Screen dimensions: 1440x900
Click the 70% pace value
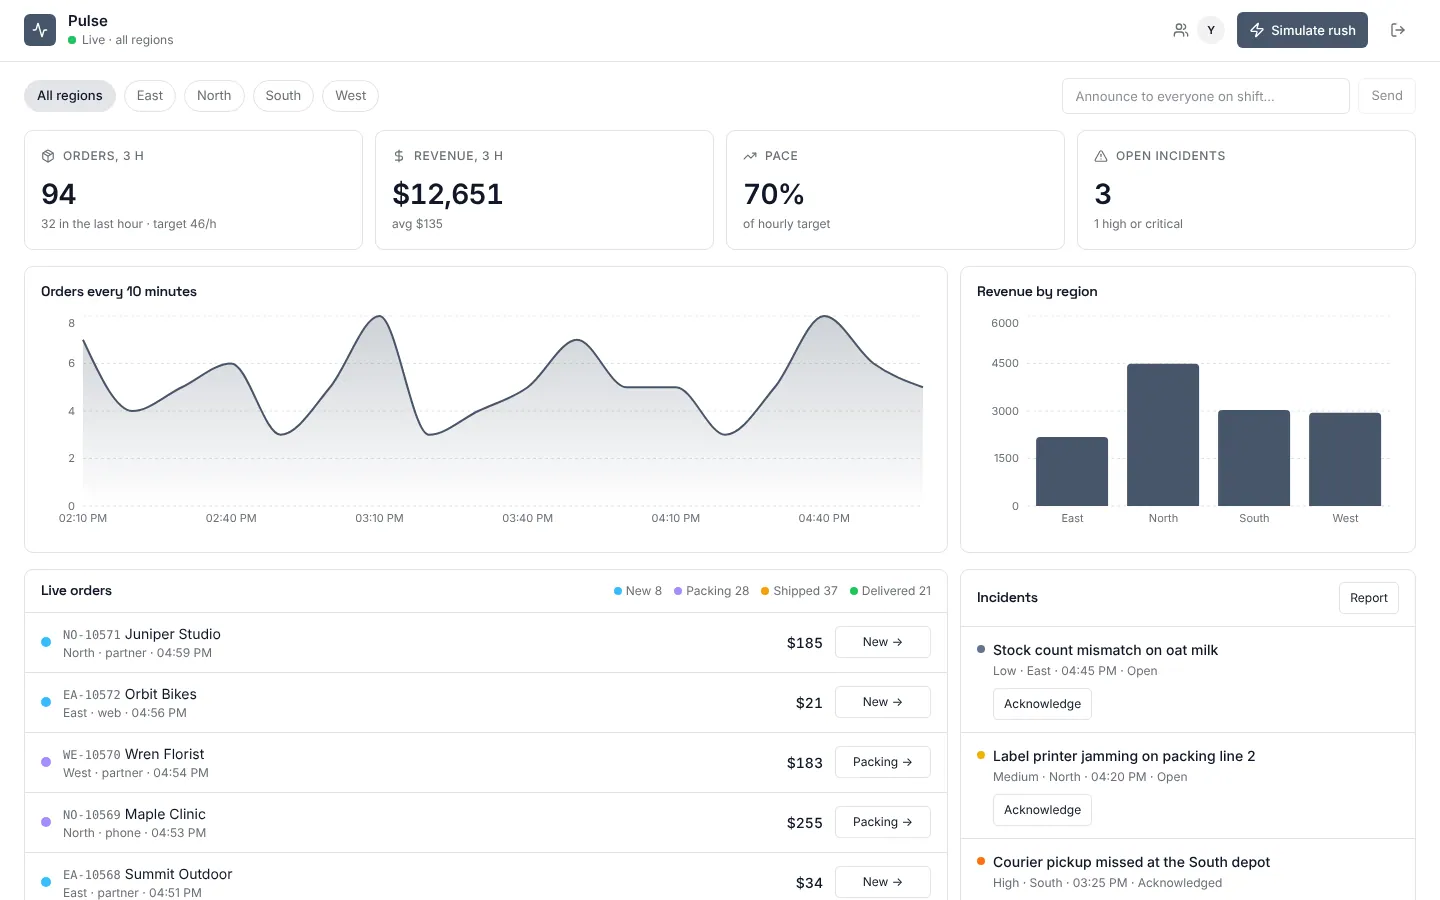pos(774,194)
